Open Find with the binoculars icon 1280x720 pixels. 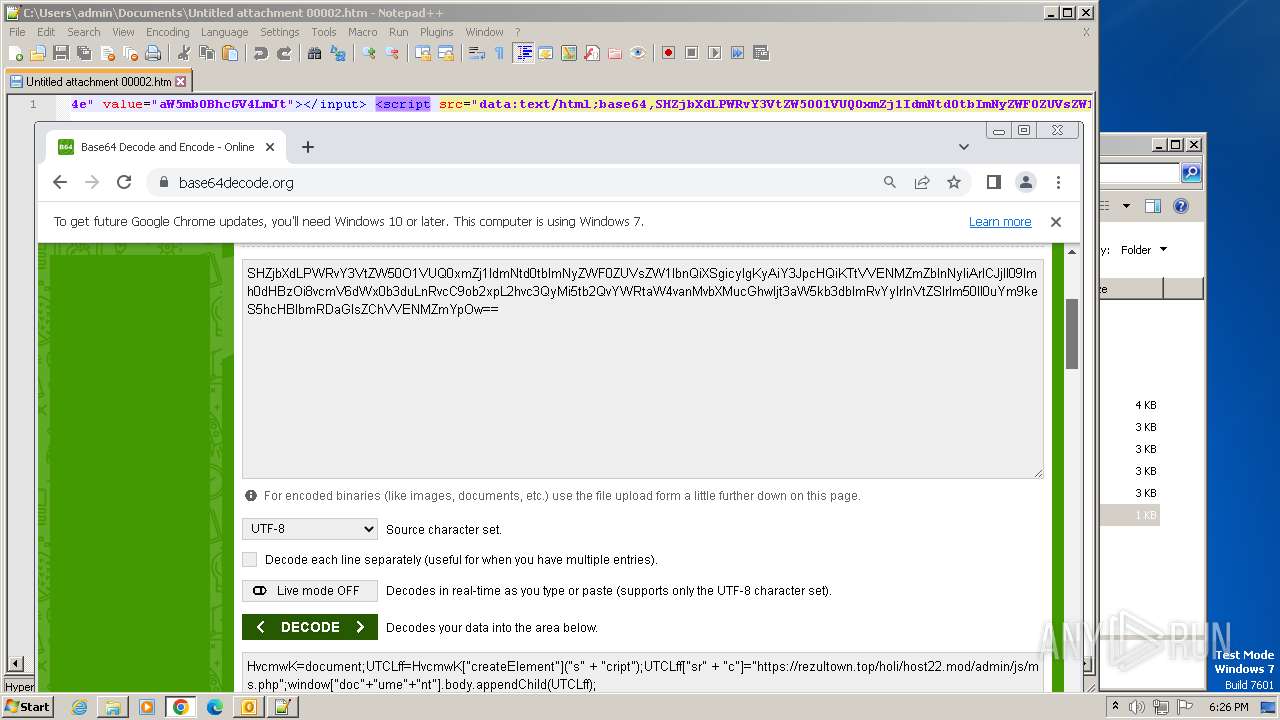[315, 53]
